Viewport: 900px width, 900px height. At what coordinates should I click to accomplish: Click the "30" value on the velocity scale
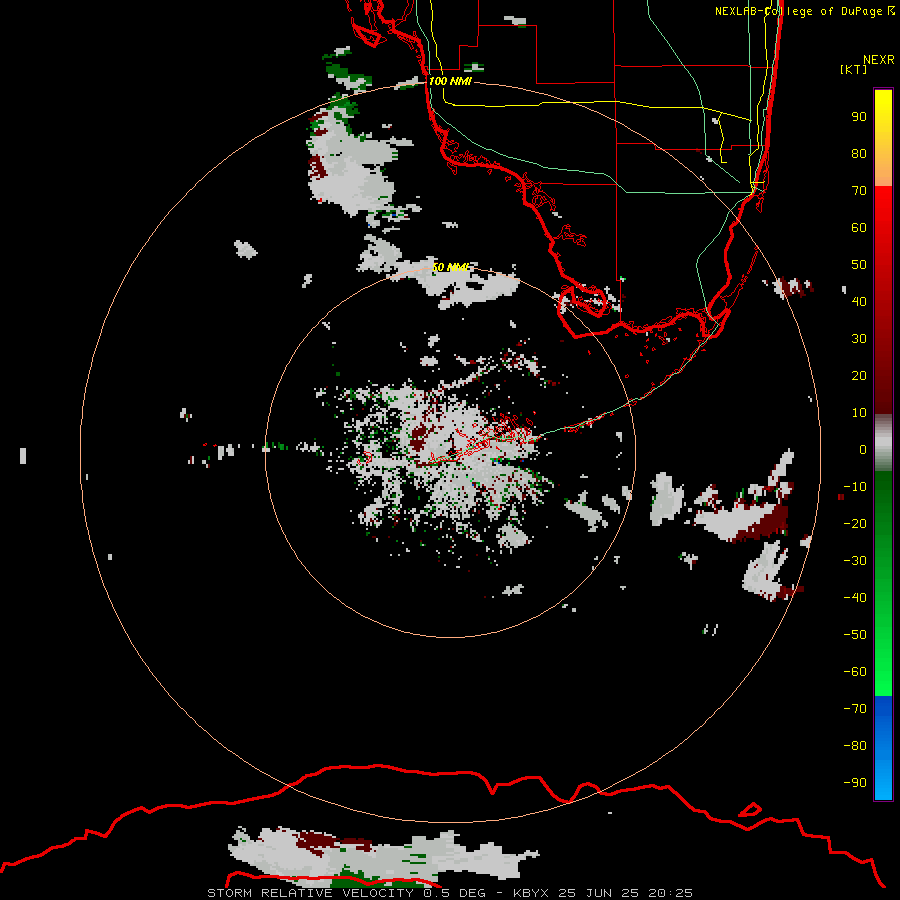(x=859, y=339)
